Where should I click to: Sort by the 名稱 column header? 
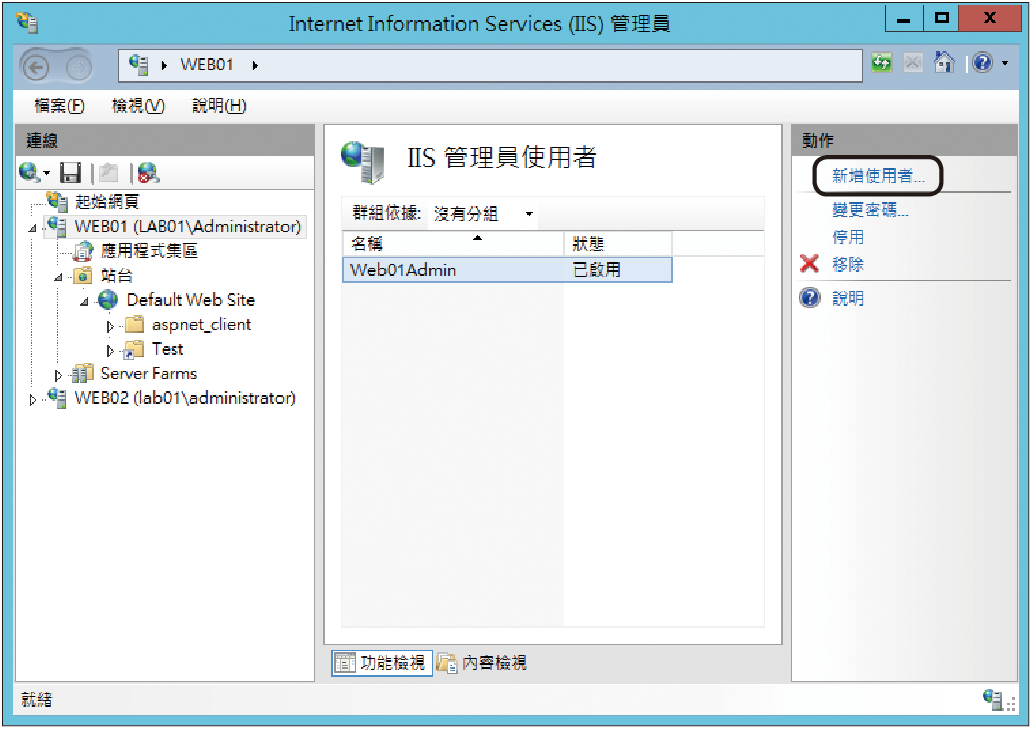pos(453,244)
